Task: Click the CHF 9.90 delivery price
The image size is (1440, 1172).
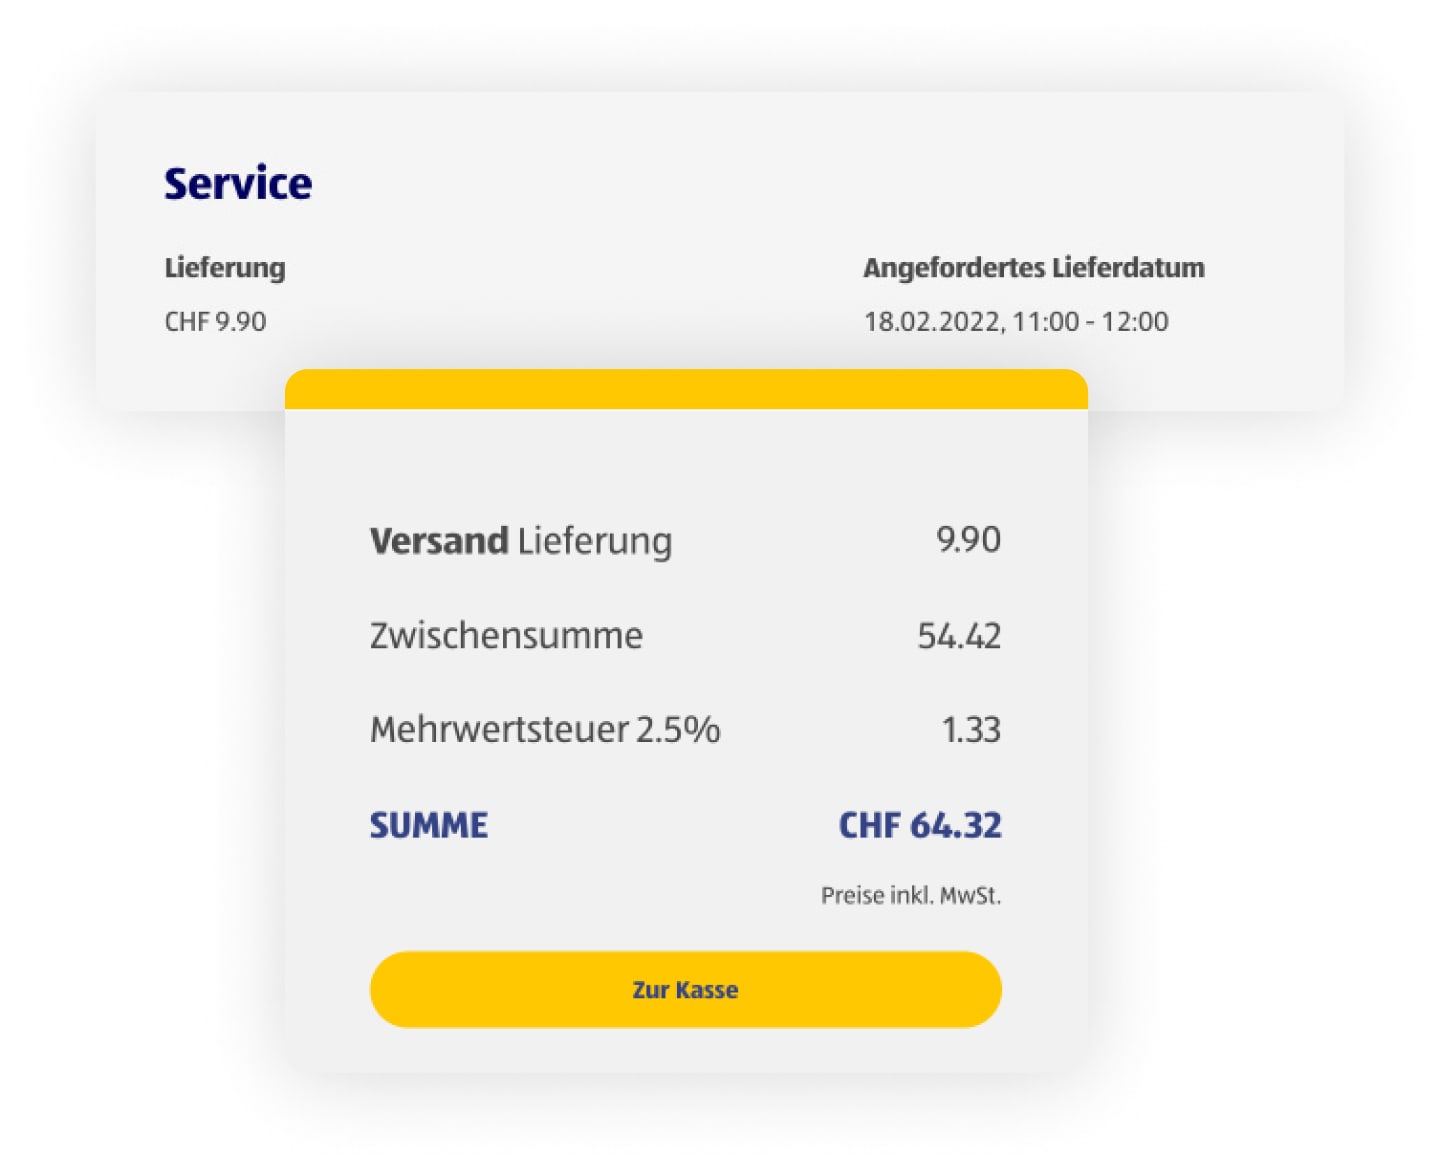Action: click(x=215, y=321)
